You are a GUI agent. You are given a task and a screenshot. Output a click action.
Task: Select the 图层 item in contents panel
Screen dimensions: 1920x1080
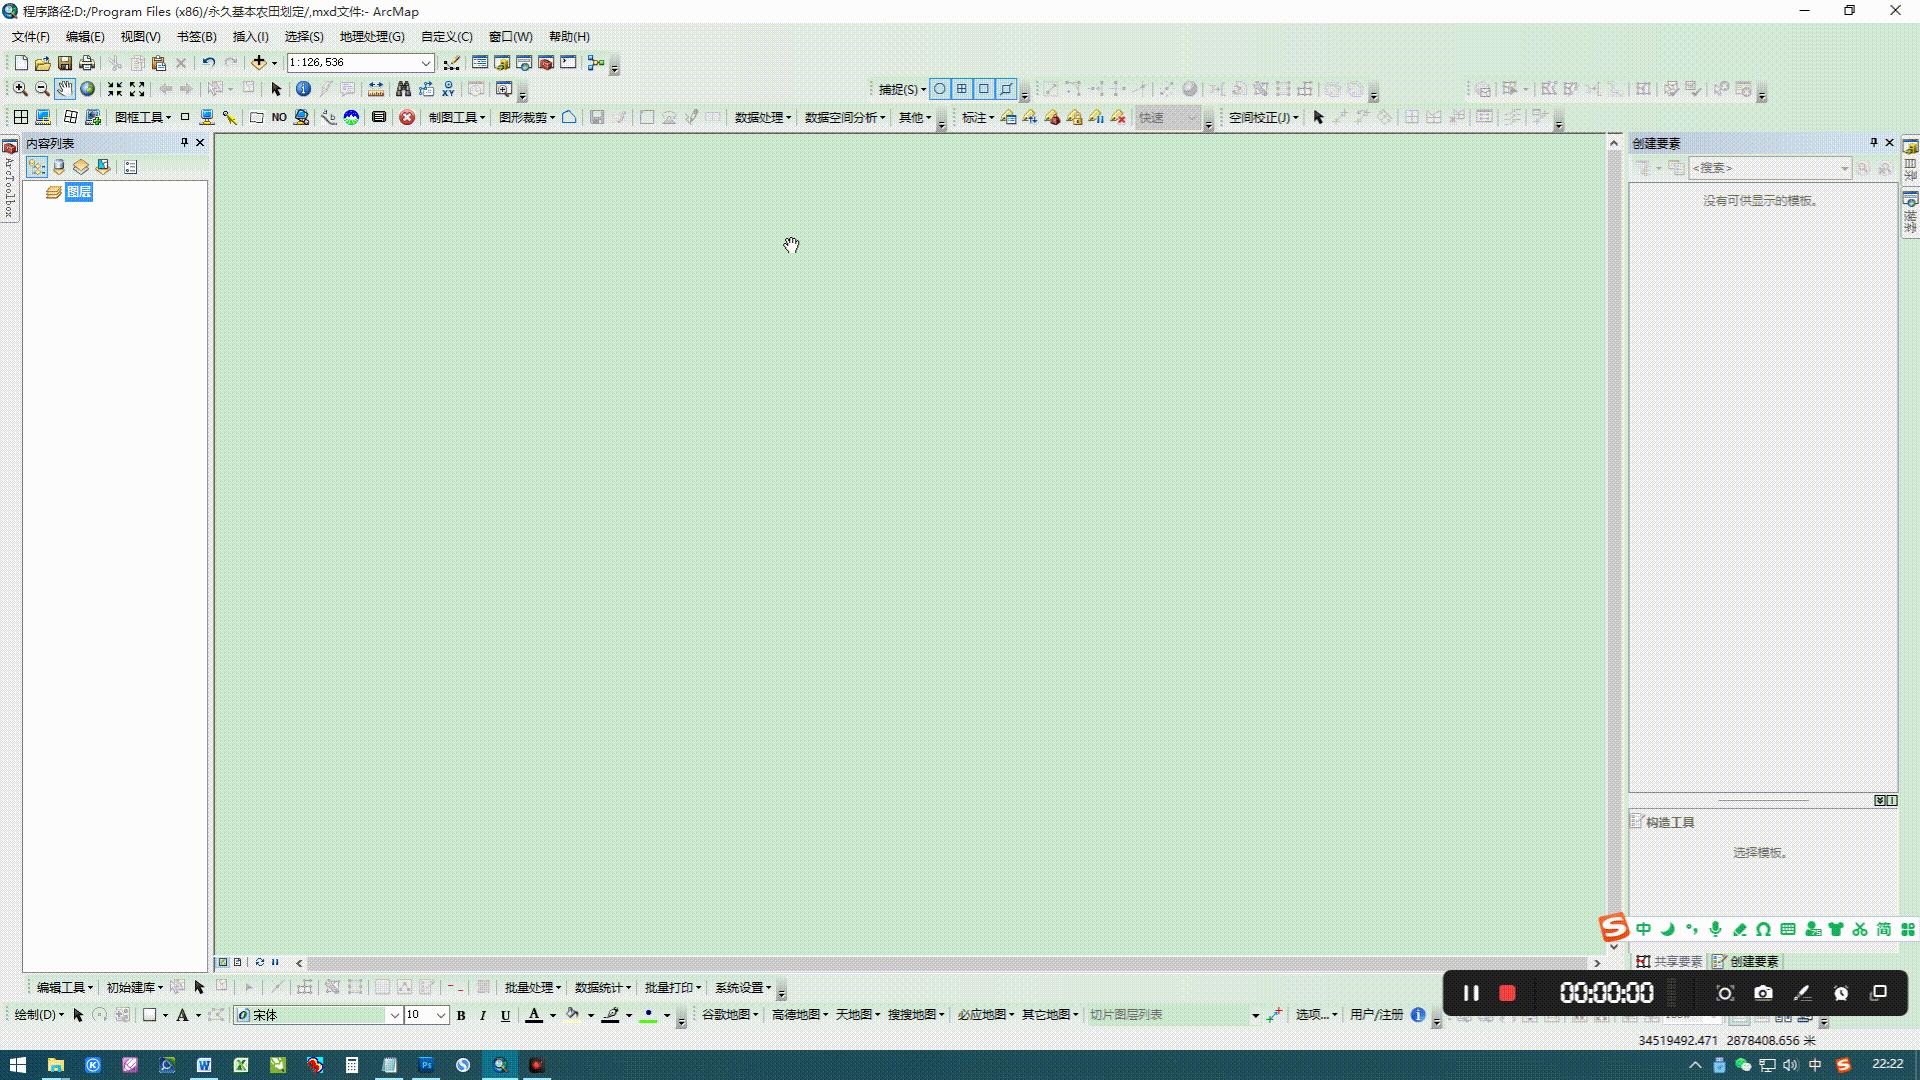pyautogui.click(x=80, y=192)
